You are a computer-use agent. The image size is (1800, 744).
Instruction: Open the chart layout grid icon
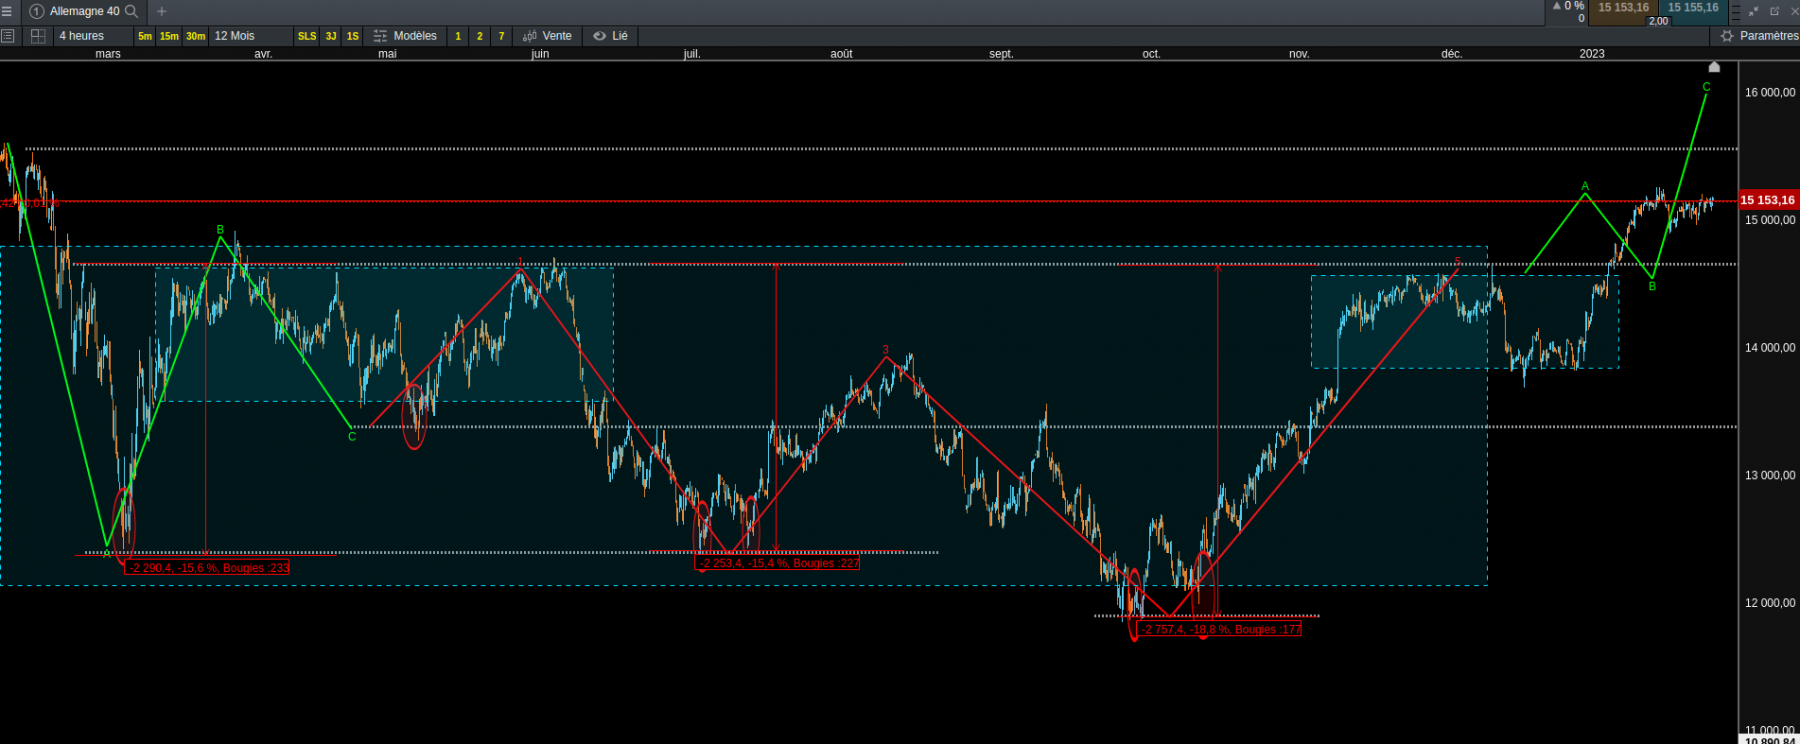tap(38, 36)
